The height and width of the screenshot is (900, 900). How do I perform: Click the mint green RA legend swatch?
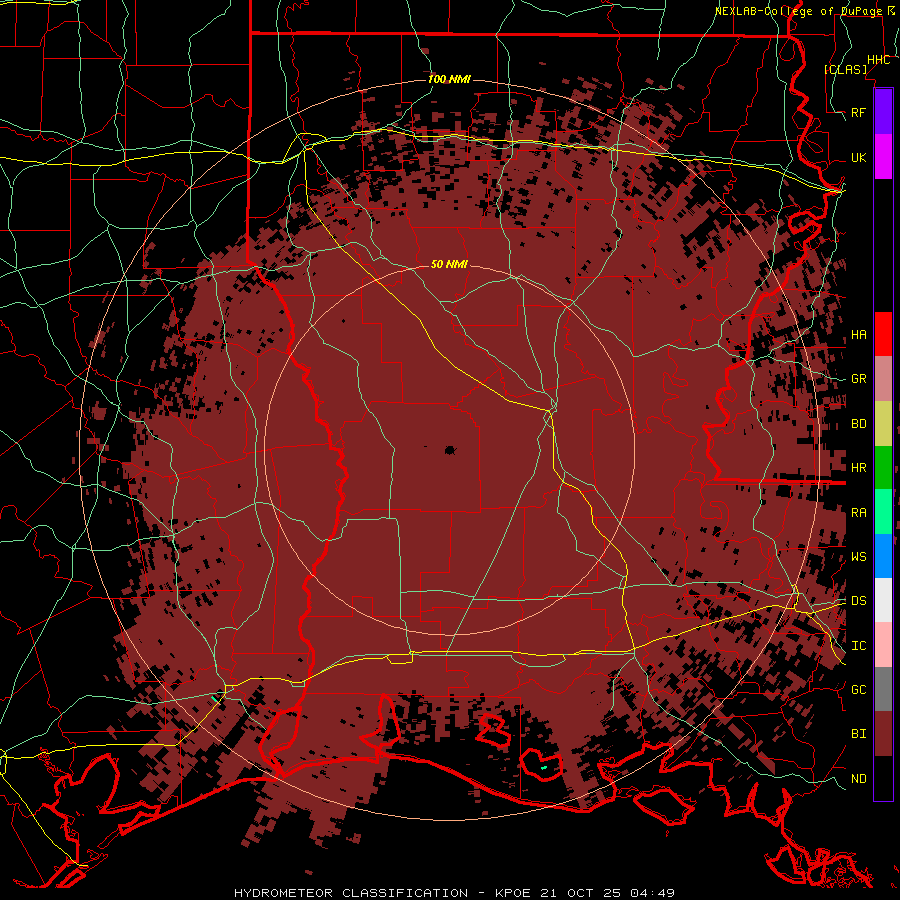click(x=883, y=512)
